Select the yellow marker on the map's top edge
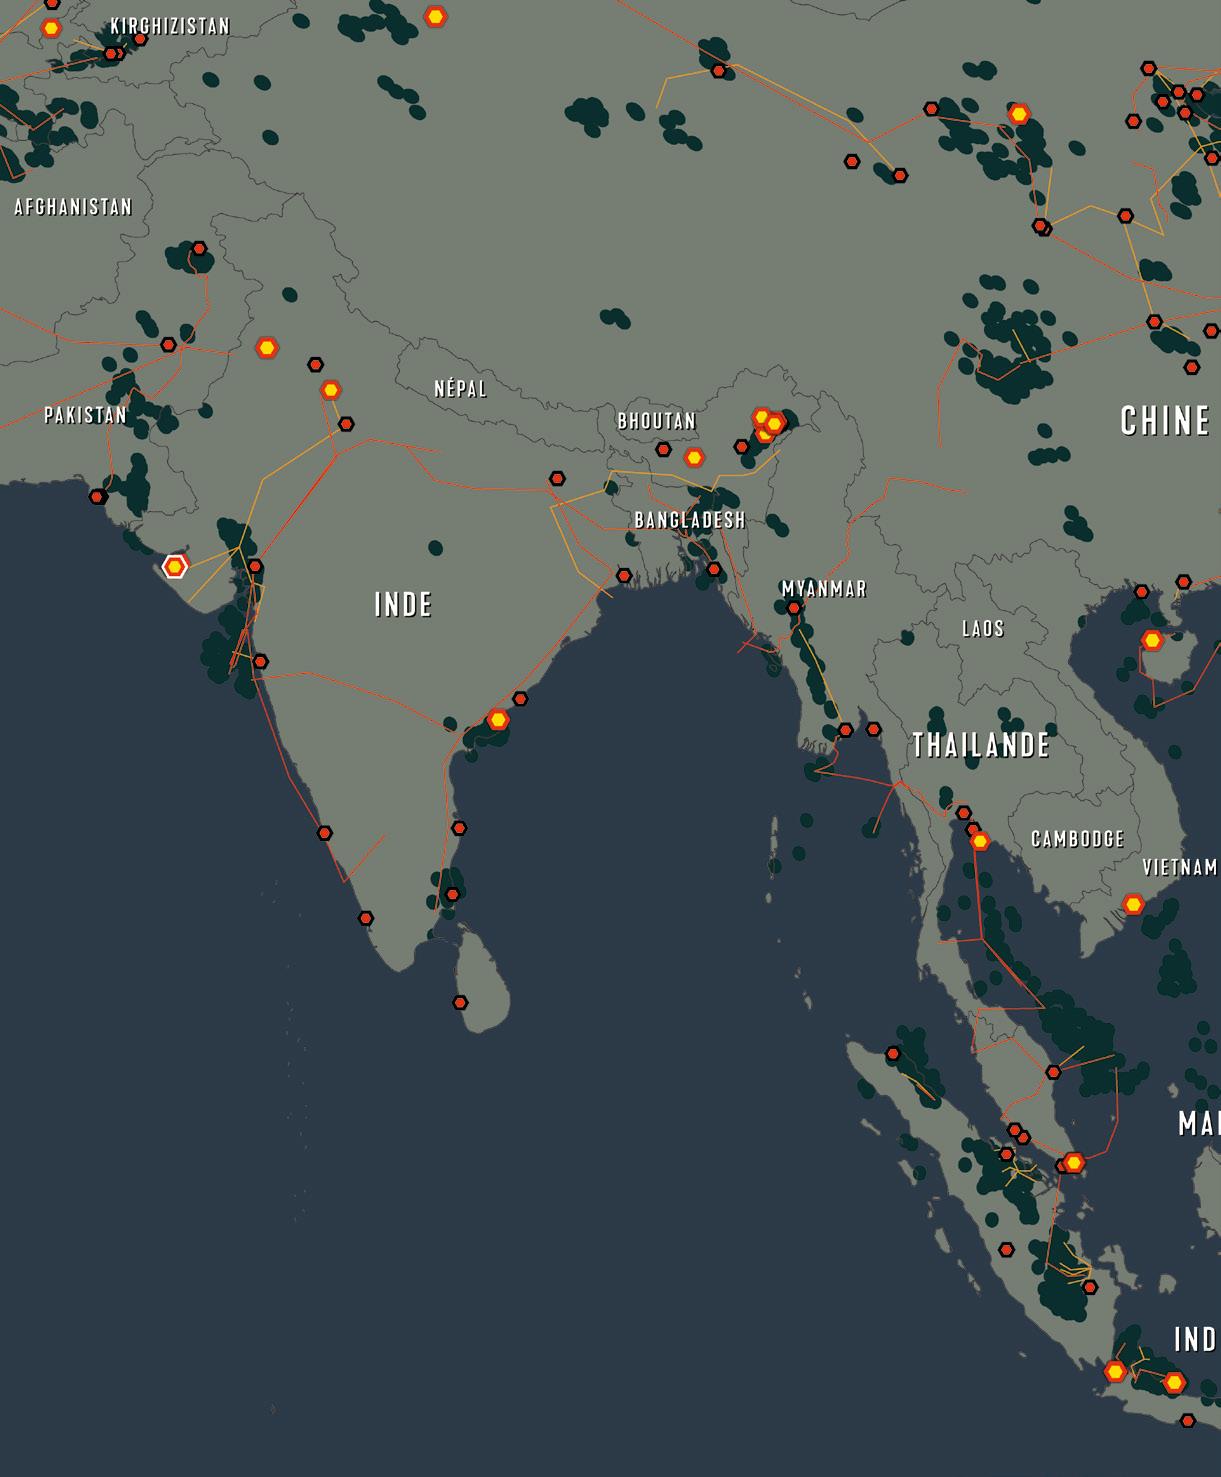This screenshot has height=1477, width=1221. [435, 16]
